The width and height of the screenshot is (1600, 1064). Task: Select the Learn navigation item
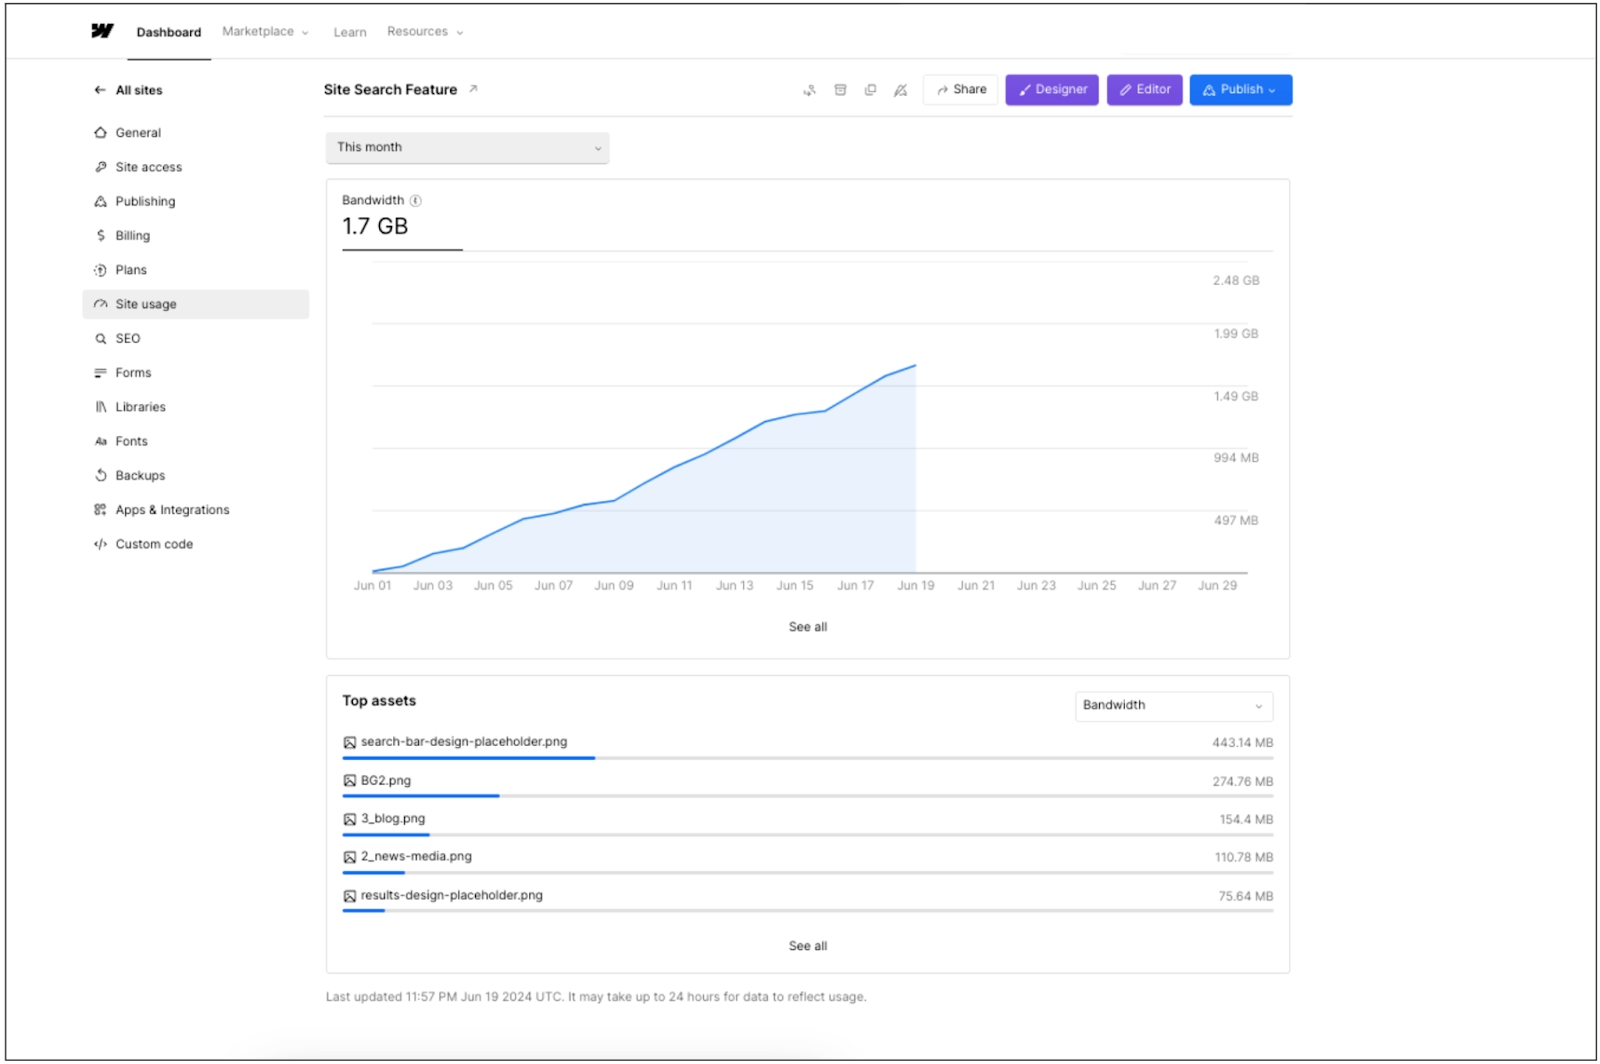pyautogui.click(x=350, y=32)
